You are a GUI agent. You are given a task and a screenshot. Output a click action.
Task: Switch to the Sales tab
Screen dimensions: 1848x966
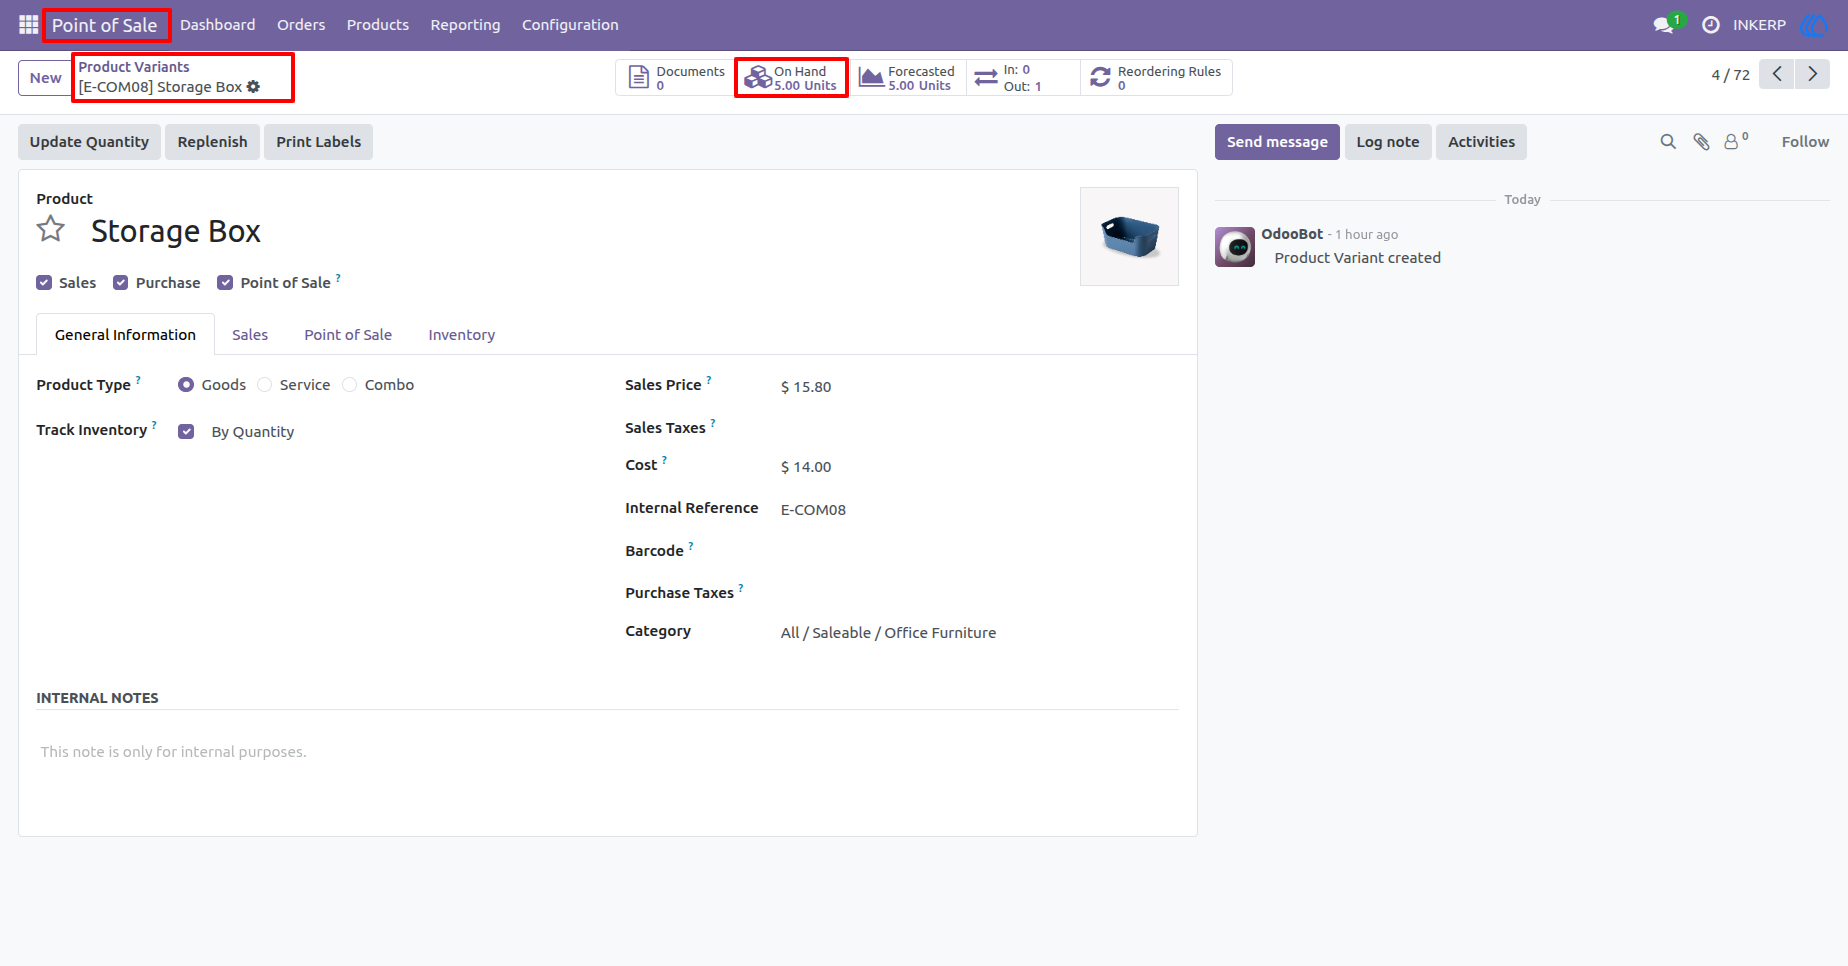[x=250, y=335]
